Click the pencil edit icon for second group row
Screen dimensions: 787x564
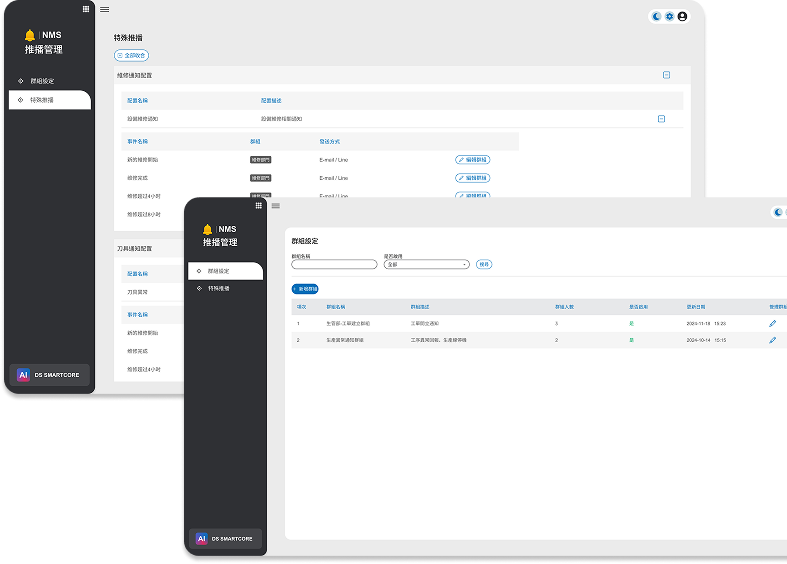pyautogui.click(x=772, y=340)
